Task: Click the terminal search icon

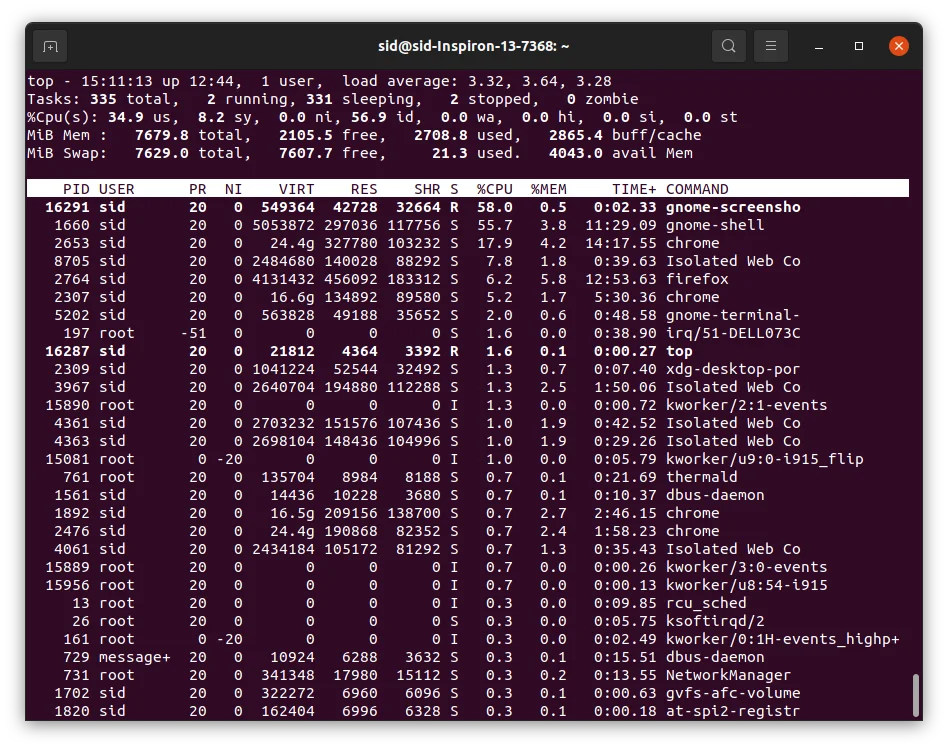Action: coord(729,46)
